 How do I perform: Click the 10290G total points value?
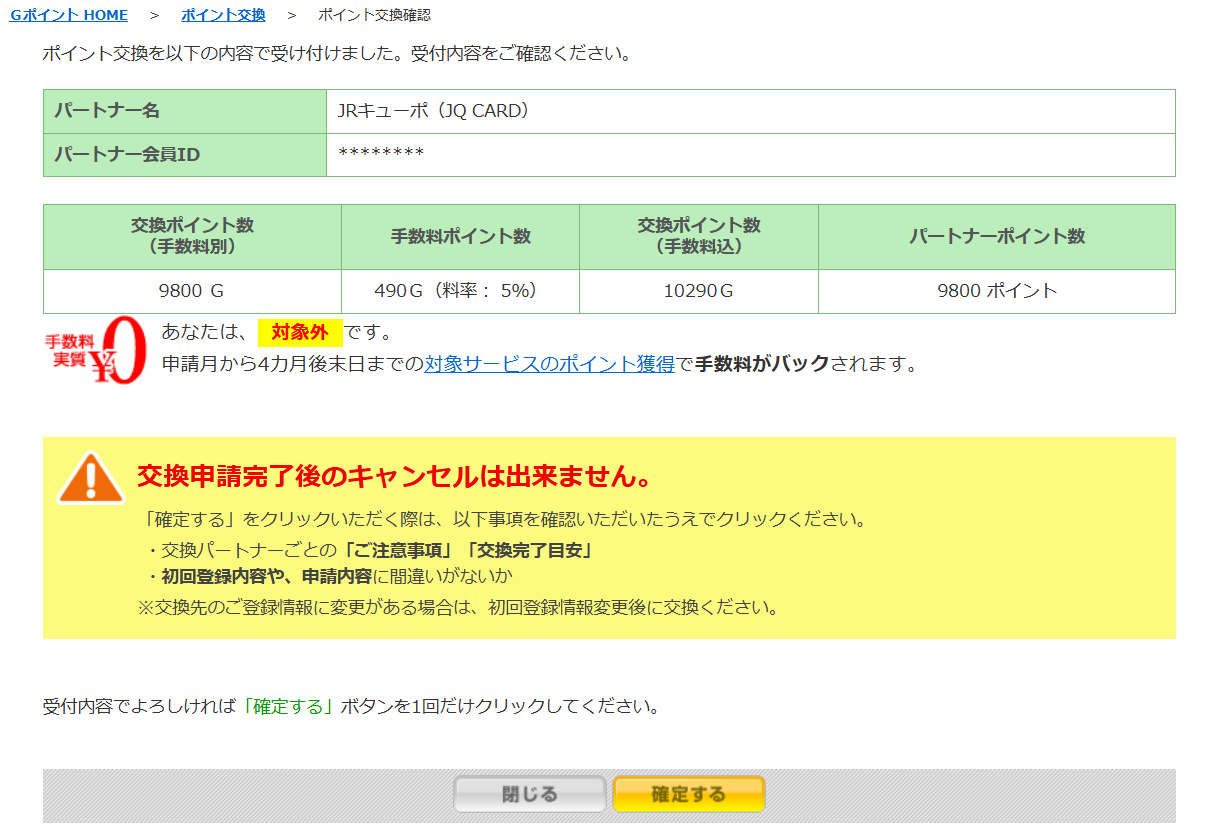click(x=698, y=291)
